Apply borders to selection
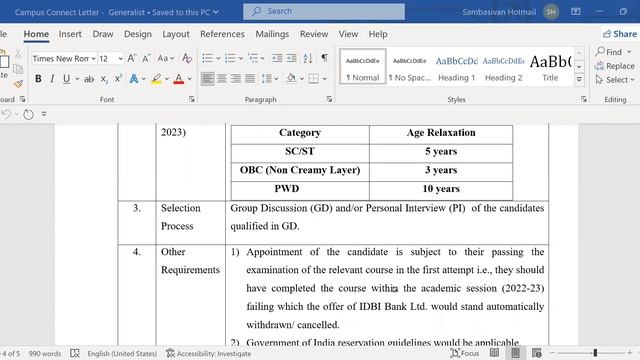Screen dimensions: 640x360 point(313,78)
